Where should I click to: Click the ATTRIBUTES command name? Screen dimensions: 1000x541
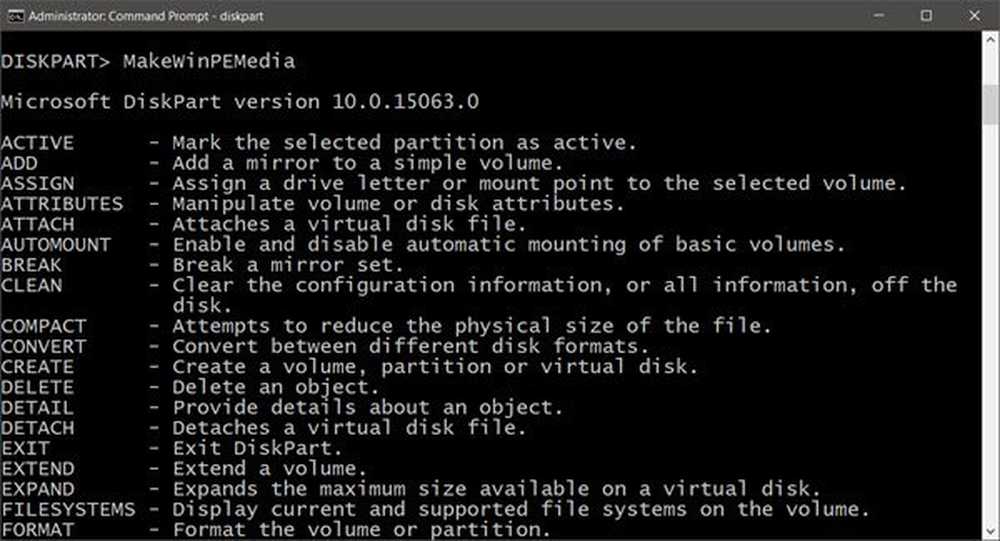(62, 204)
